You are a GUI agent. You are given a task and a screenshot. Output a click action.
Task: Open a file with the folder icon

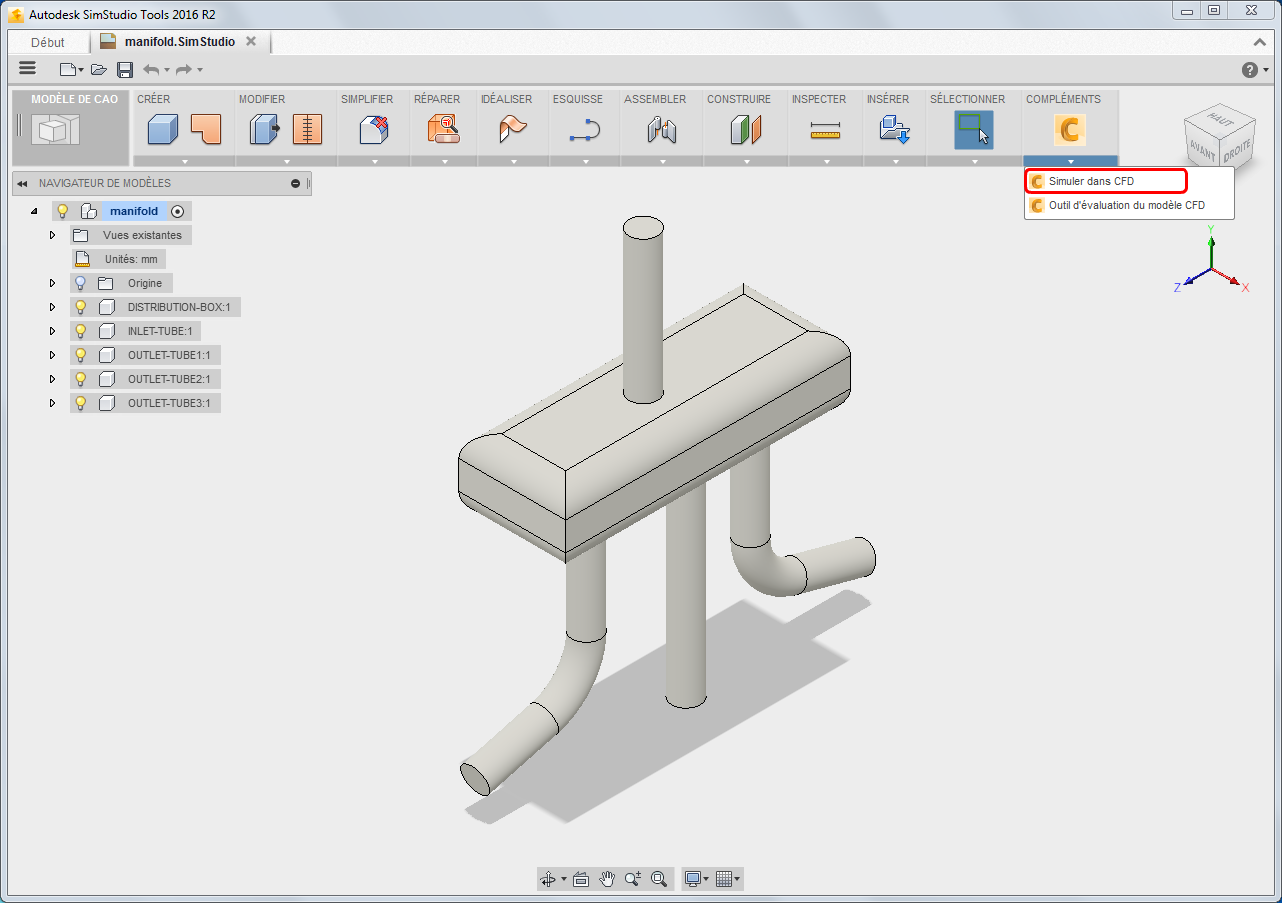(x=98, y=69)
